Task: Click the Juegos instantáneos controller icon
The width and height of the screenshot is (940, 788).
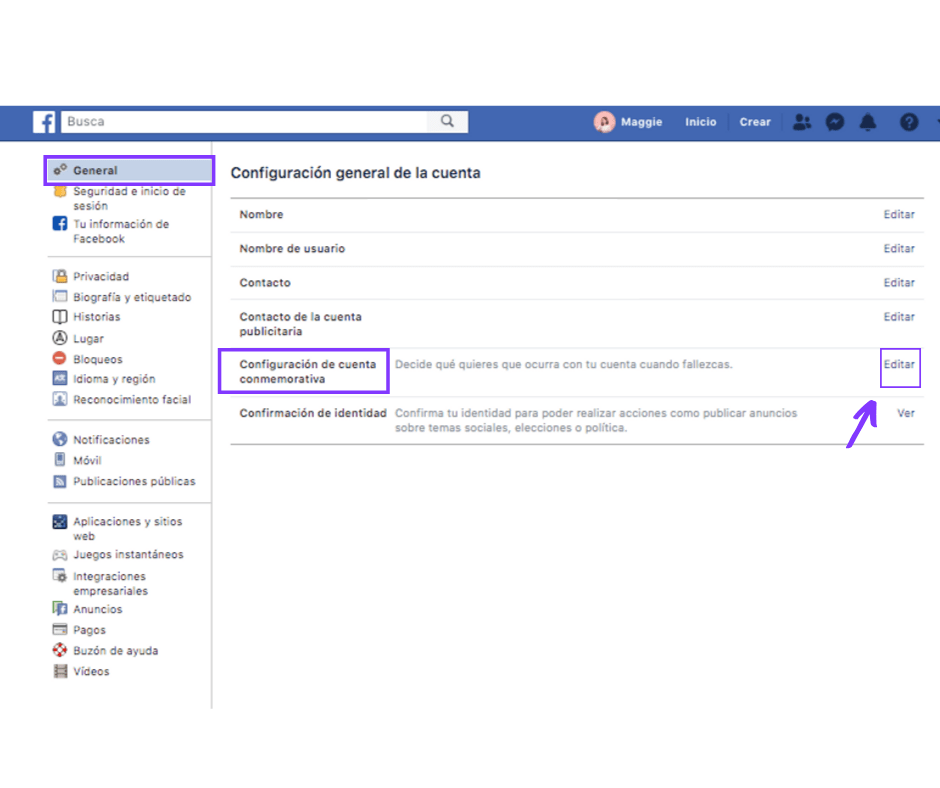Action: pos(60,555)
